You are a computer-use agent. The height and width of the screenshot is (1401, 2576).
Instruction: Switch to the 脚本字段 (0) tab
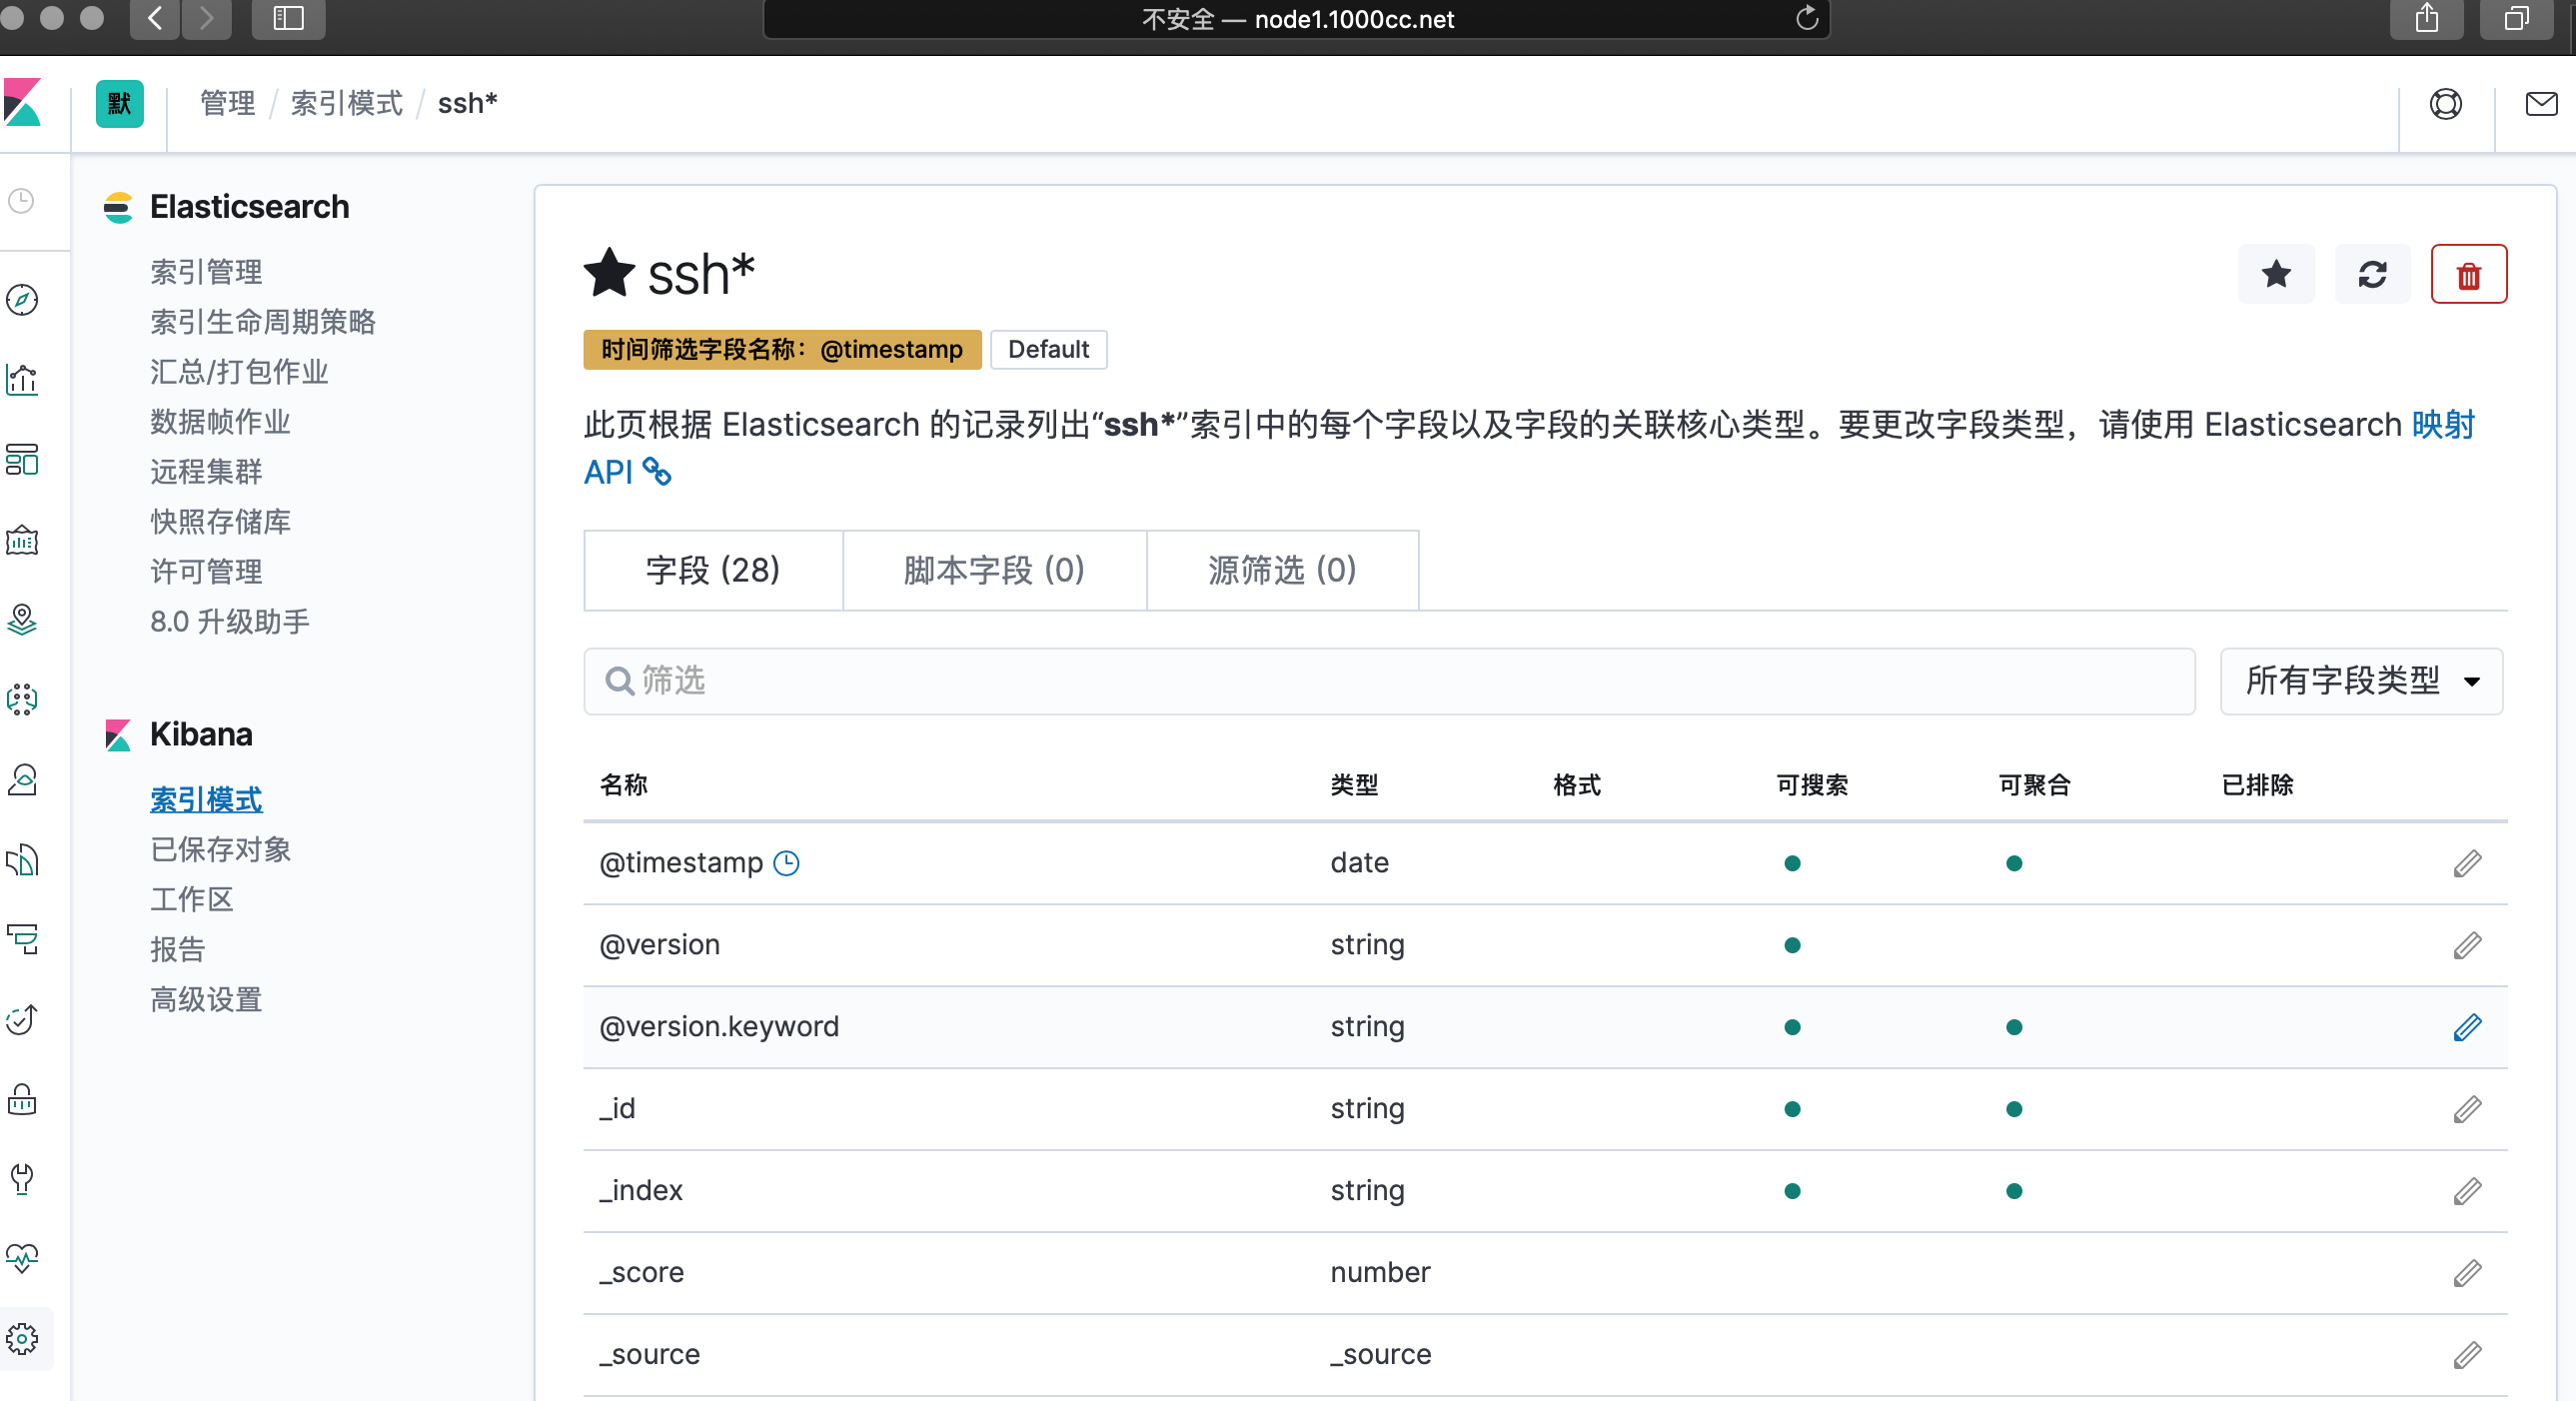[993, 570]
